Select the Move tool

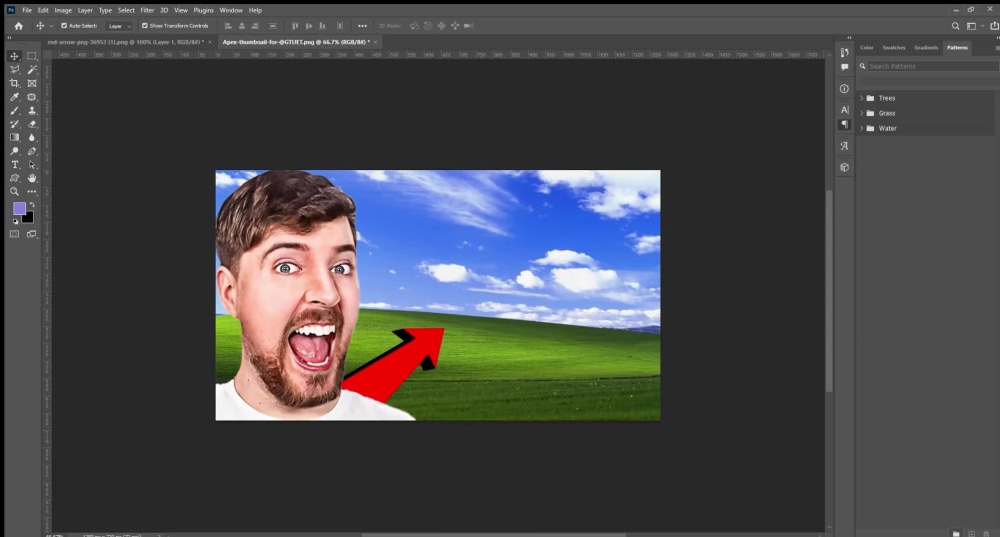[15, 56]
